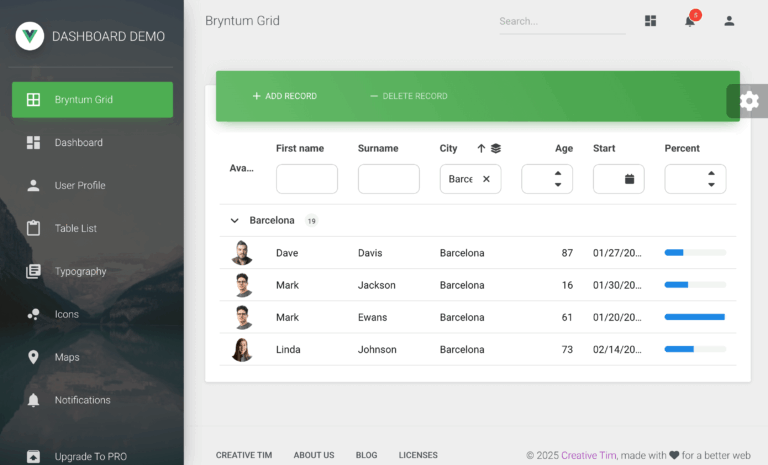Open Bryntum Grid in the sidebar
Viewport: 768px width, 465px height.
93,99
